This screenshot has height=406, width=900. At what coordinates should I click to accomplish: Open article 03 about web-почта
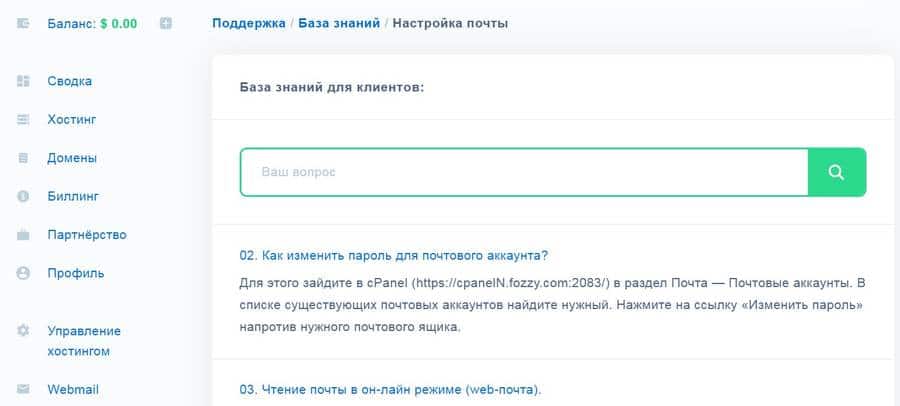pos(390,389)
